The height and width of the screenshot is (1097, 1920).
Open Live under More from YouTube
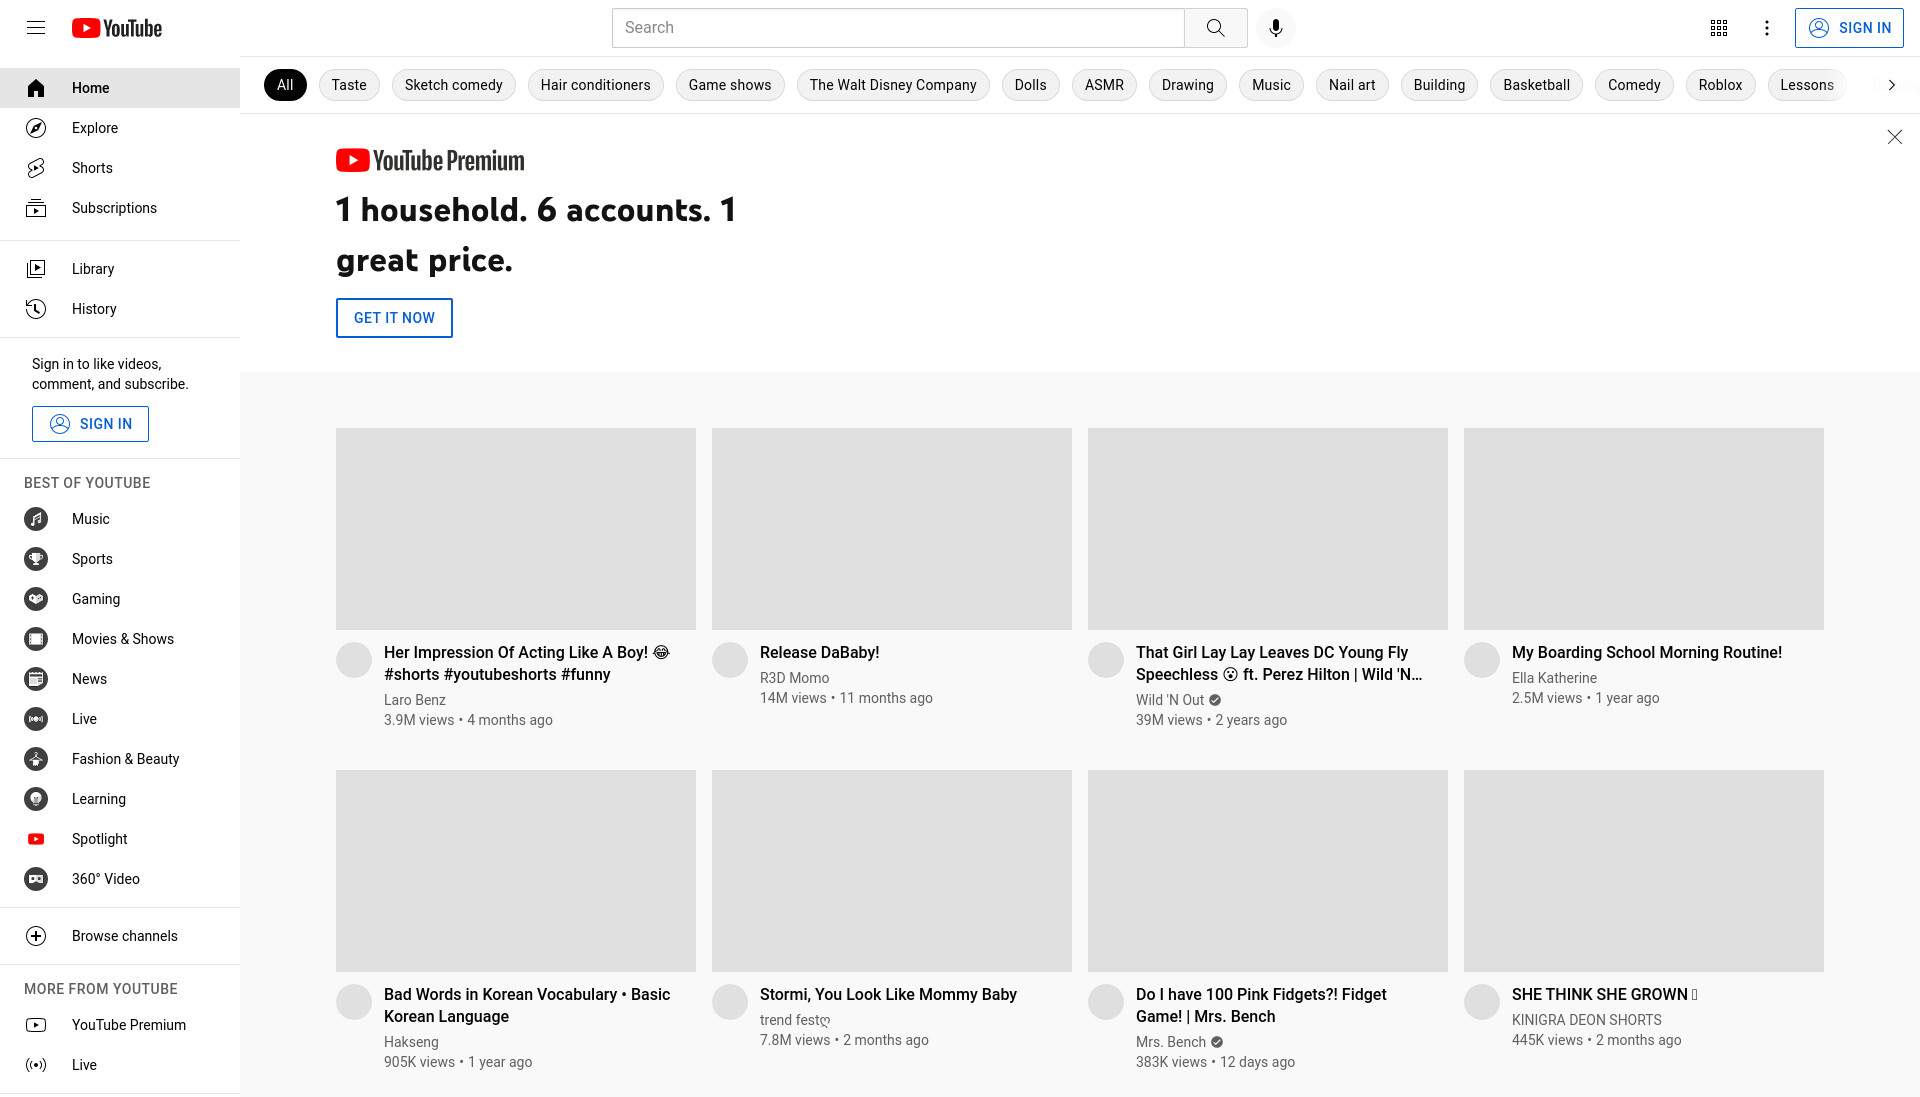120,1065
